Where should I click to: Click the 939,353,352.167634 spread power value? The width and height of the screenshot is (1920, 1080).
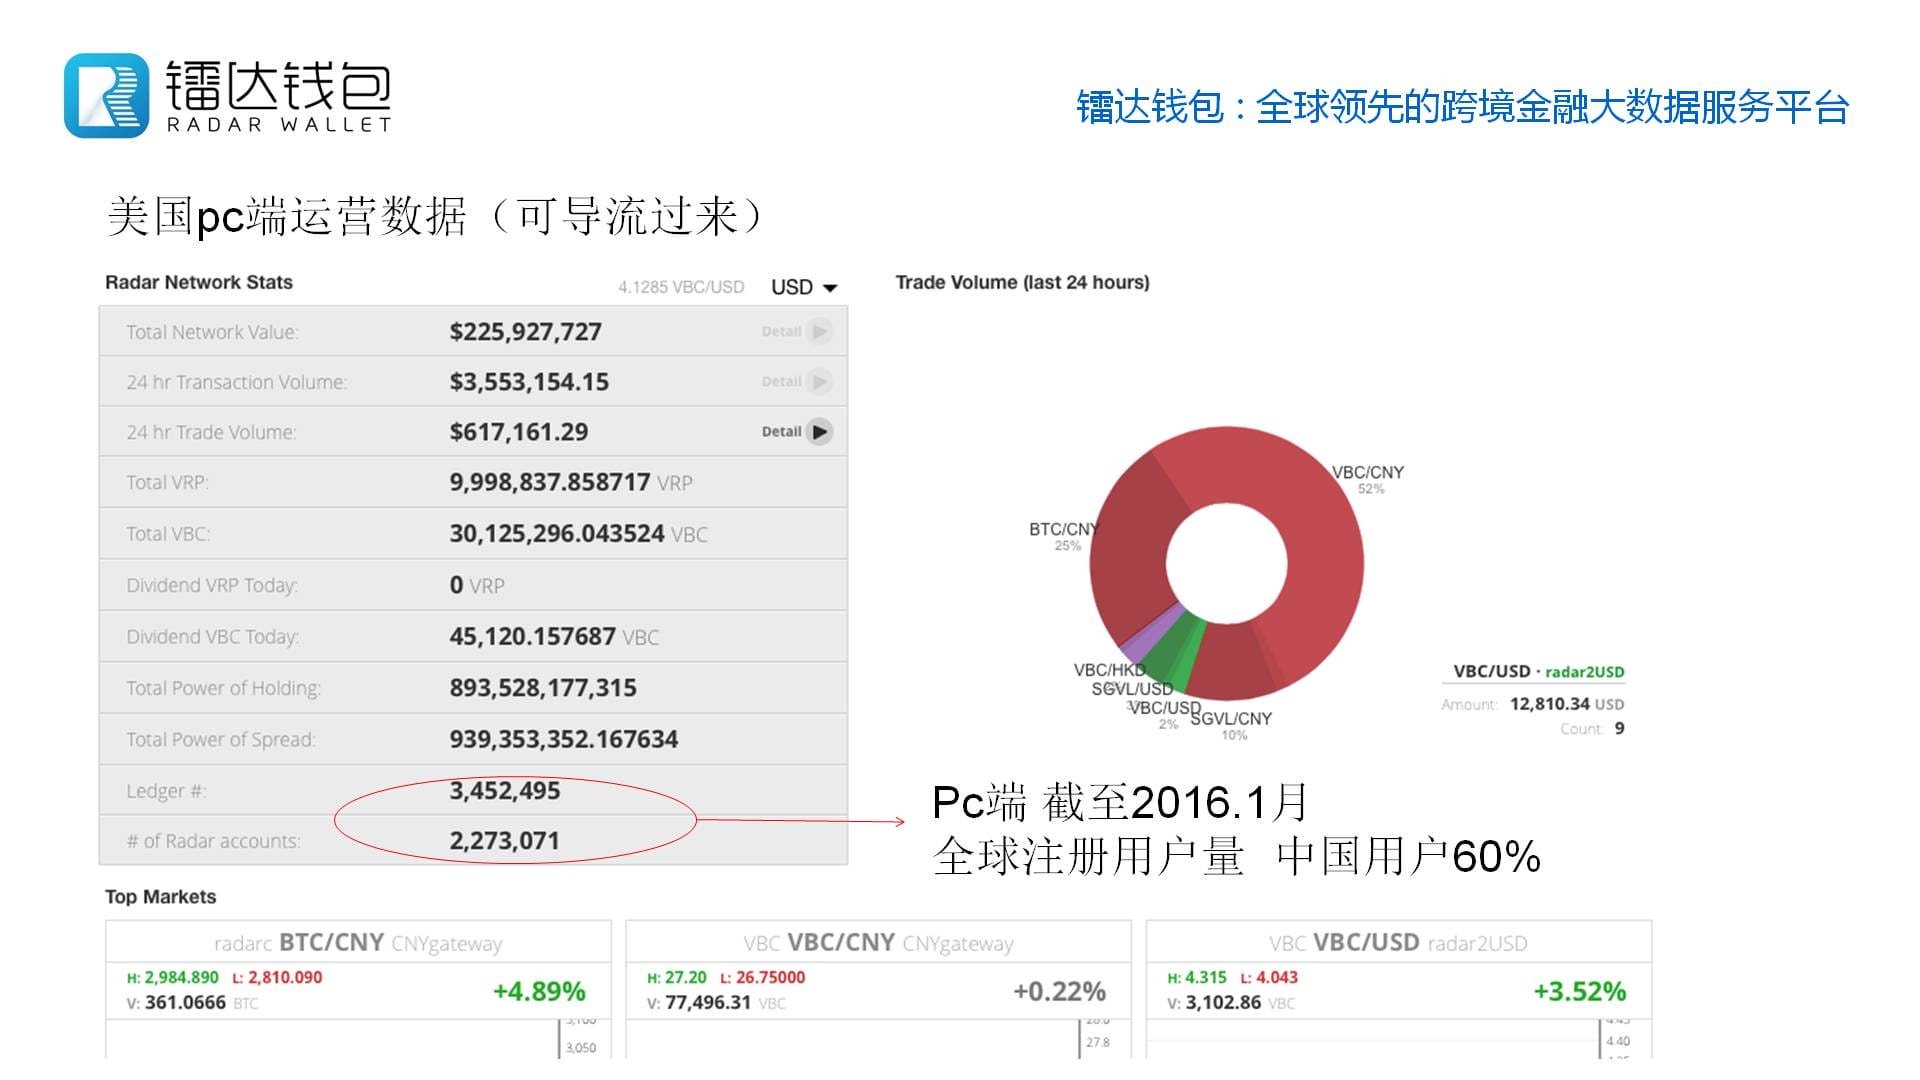(x=564, y=739)
